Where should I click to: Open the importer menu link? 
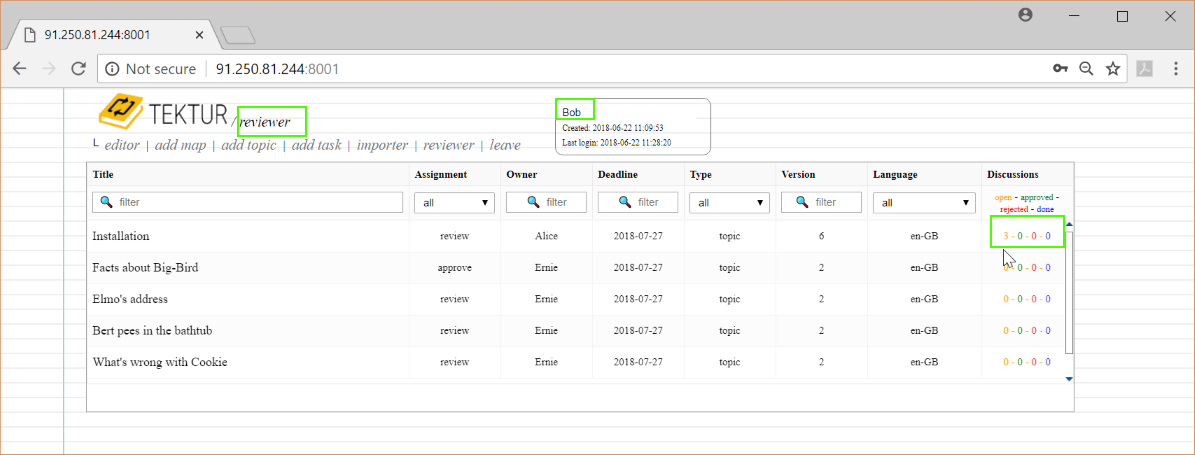[382, 145]
